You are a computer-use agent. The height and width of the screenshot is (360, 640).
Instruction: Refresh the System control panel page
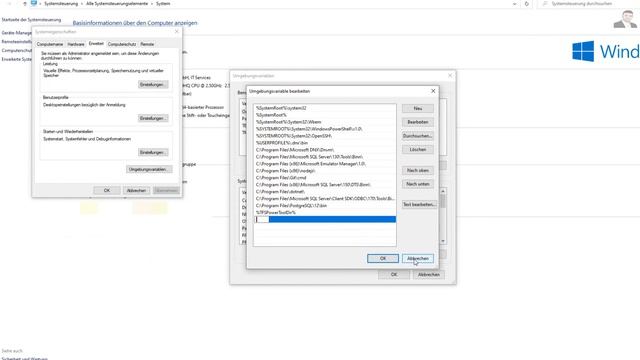pos(527,4)
